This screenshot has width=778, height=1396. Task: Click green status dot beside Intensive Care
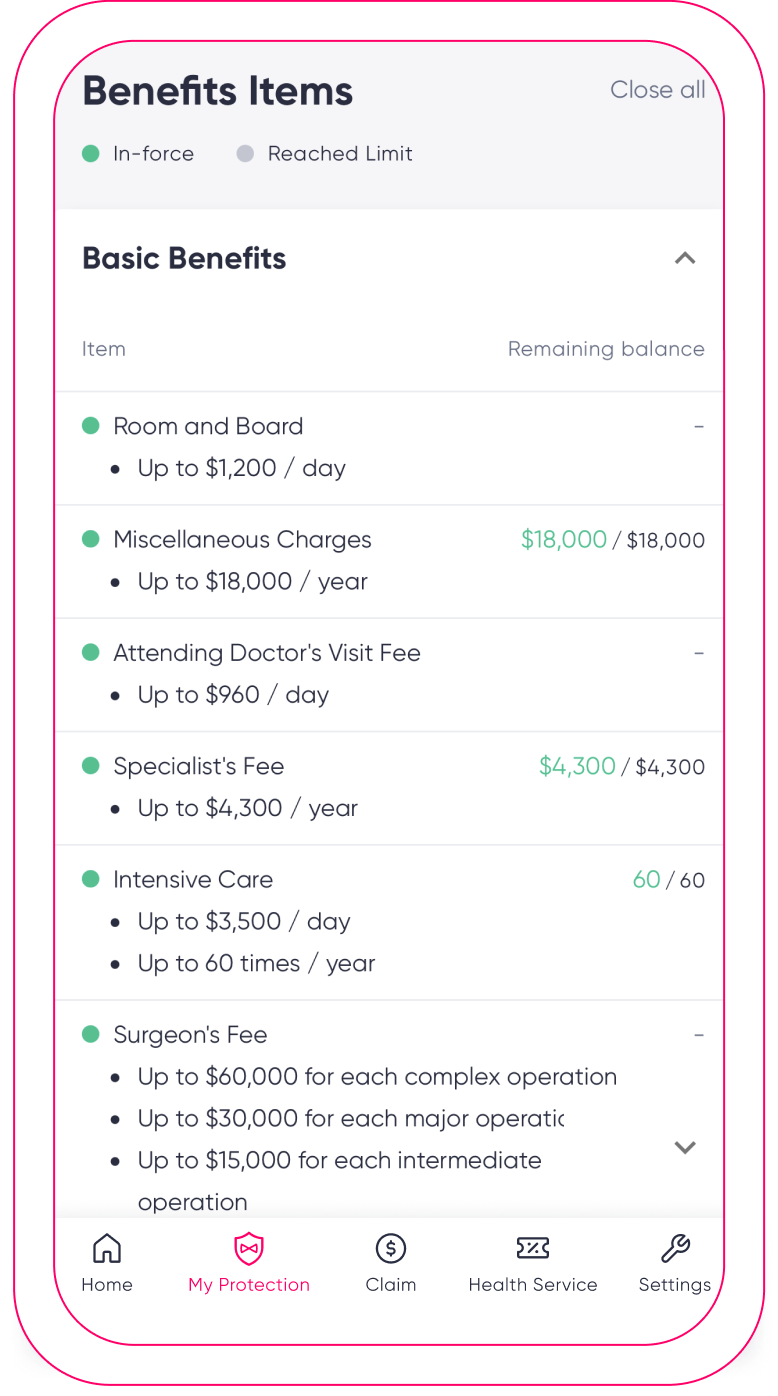tap(91, 879)
